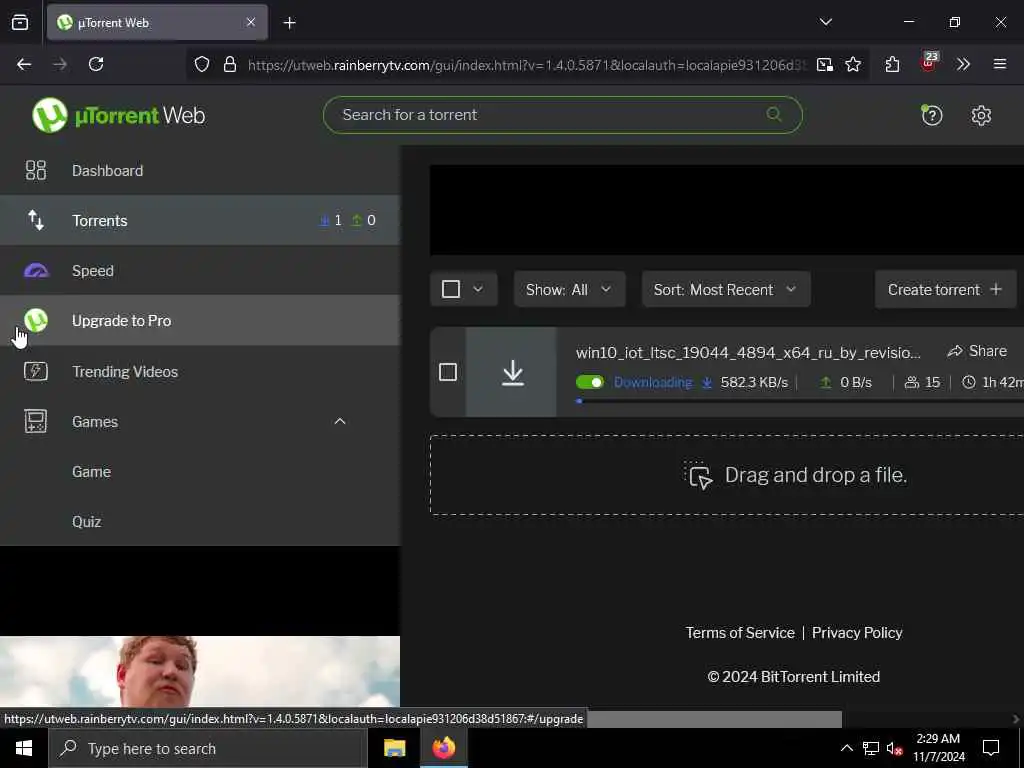Toggle the green download switch off for the torrent
This screenshot has height=768, width=1024.
(x=590, y=382)
